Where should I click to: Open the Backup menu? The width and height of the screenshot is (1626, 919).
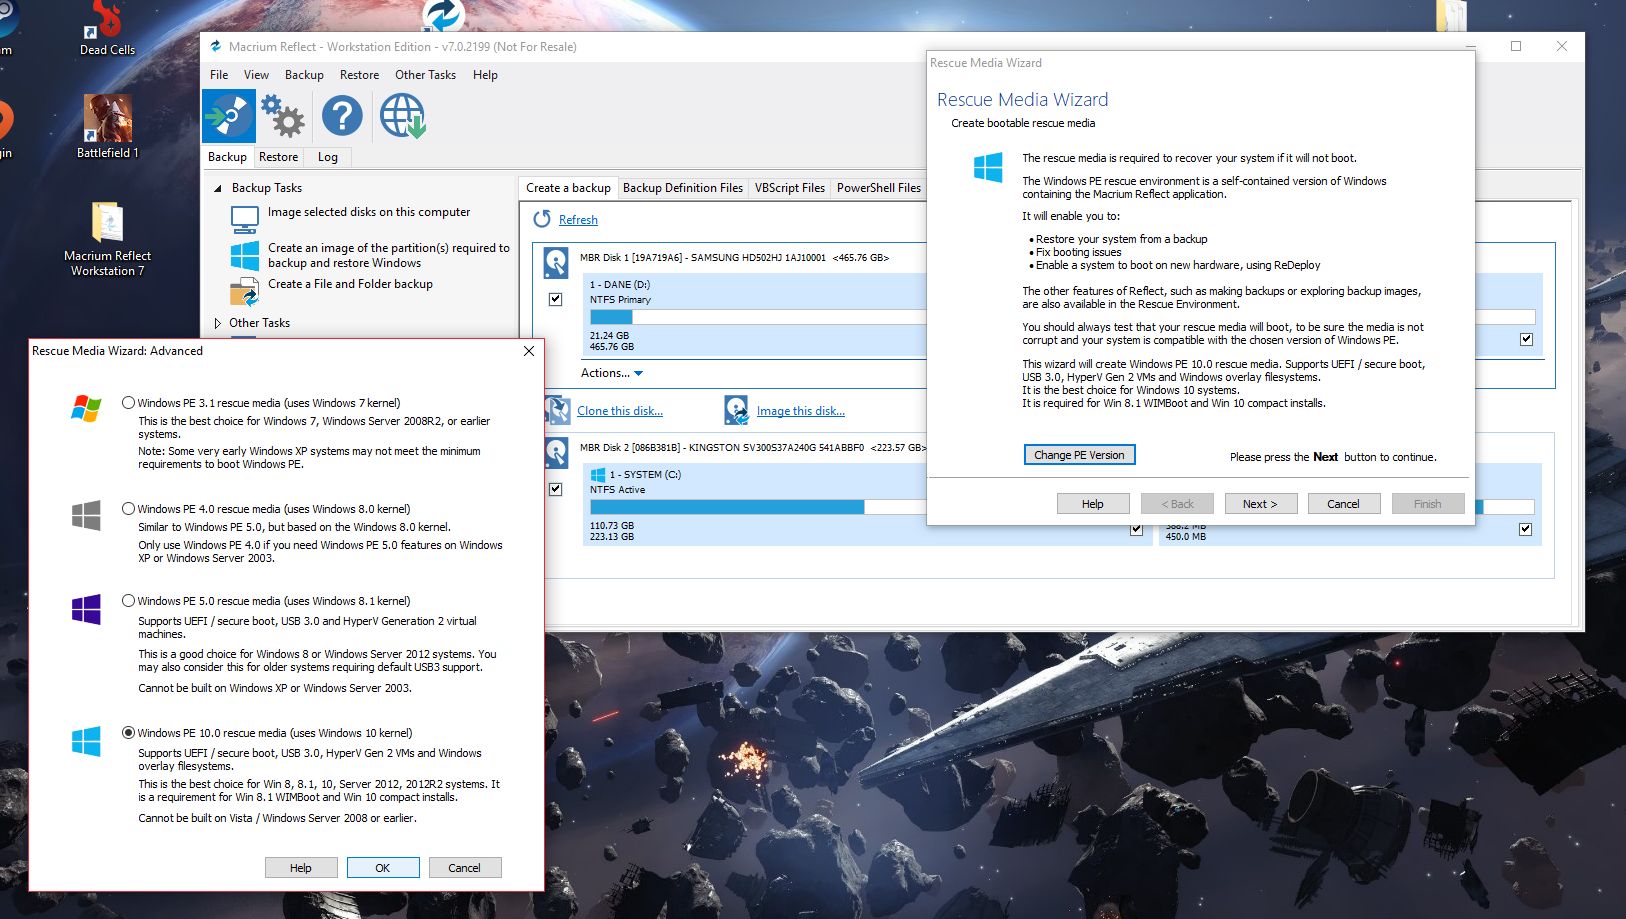click(x=304, y=75)
